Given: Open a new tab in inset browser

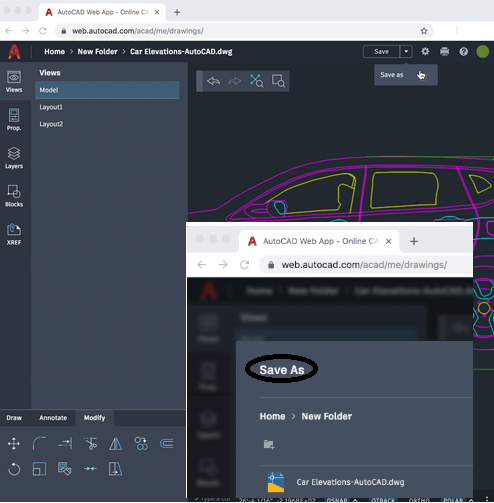Looking at the screenshot, I should click(x=414, y=241).
